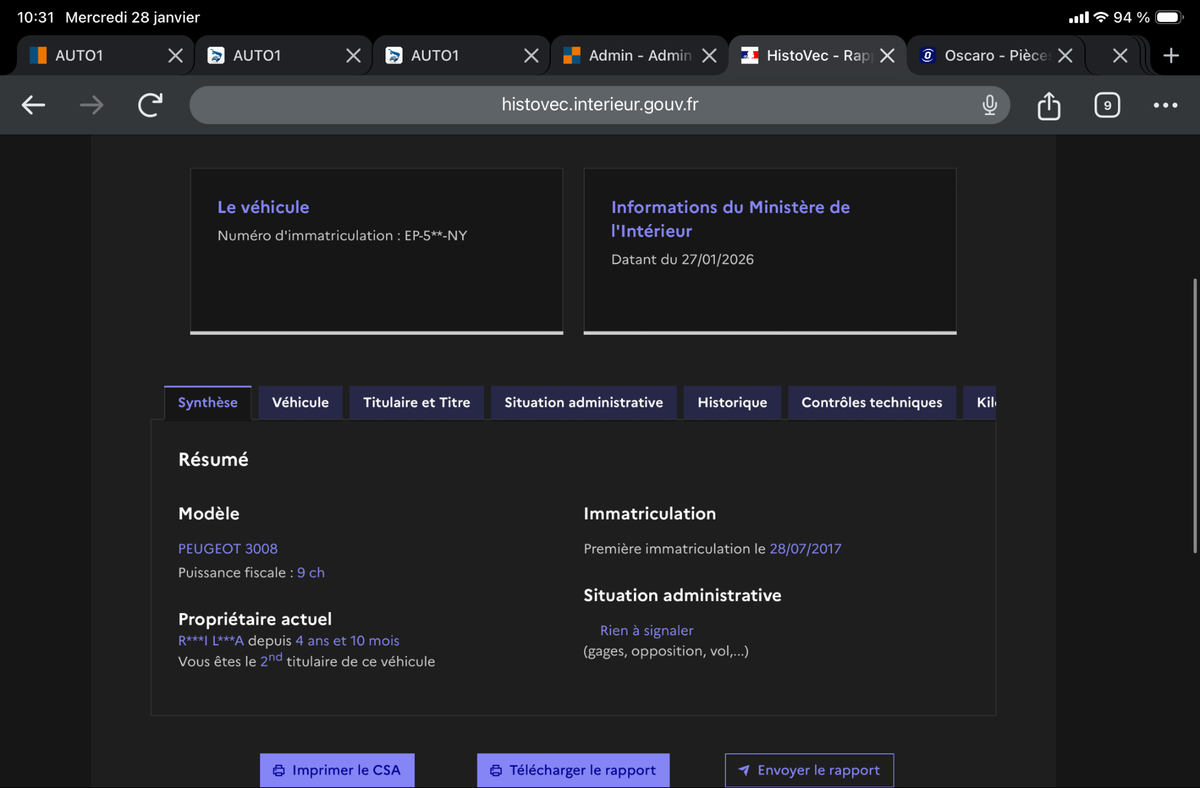Click Envoyer le rapport button

point(809,770)
